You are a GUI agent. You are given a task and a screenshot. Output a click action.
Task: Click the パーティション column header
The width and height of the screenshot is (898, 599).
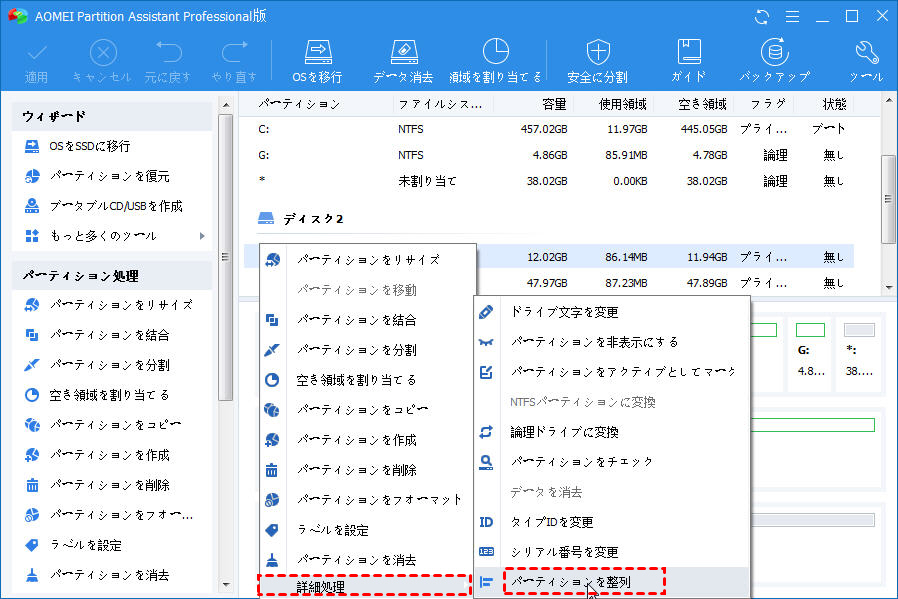pos(299,104)
